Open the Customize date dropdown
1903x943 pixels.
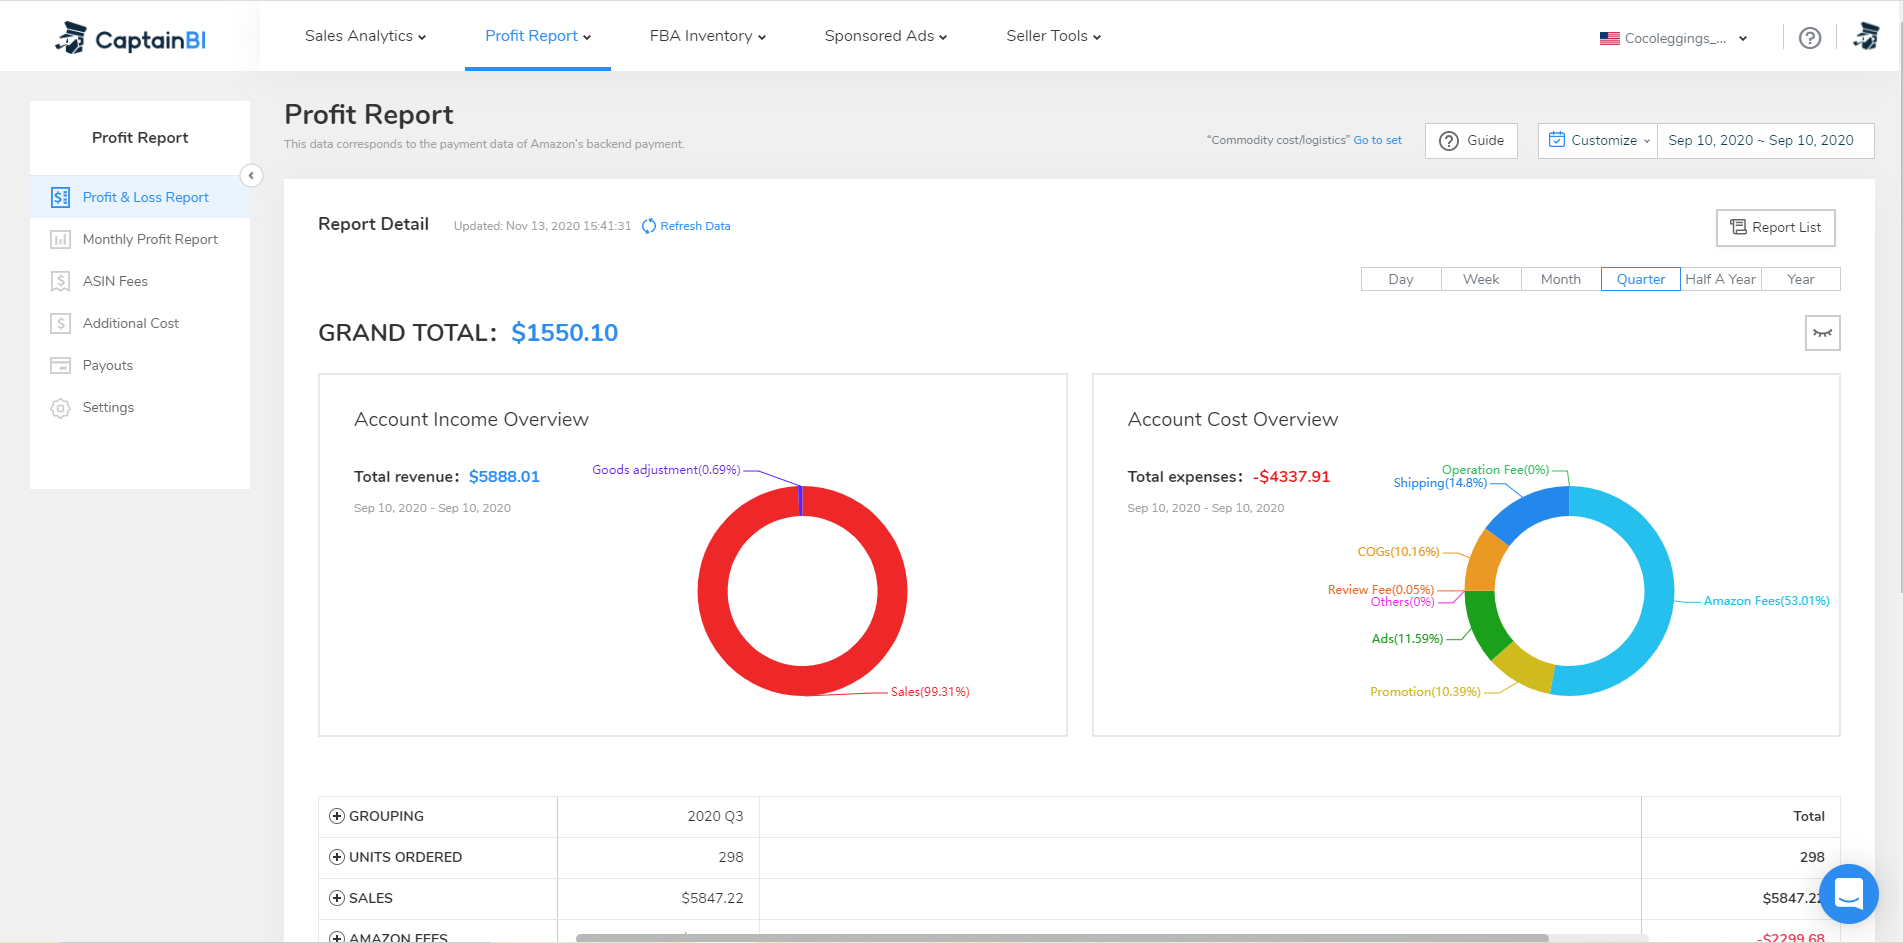click(x=1598, y=141)
